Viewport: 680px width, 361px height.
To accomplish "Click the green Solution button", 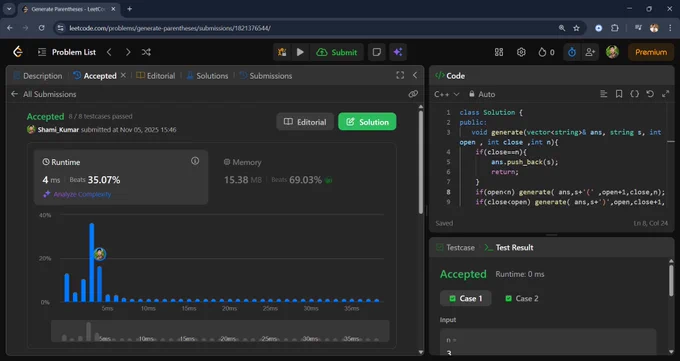I will pyautogui.click(x=367, y=122).
